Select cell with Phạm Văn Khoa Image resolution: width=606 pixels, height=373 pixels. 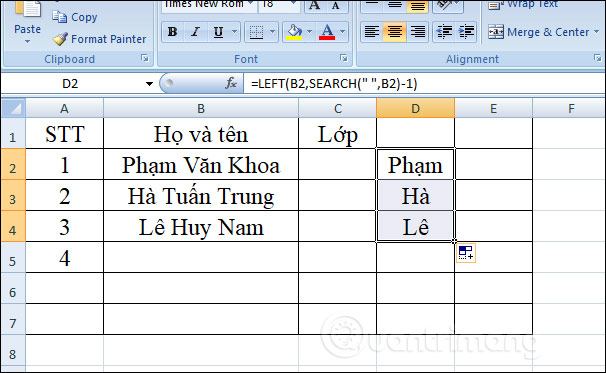click(x=201, y=164)
